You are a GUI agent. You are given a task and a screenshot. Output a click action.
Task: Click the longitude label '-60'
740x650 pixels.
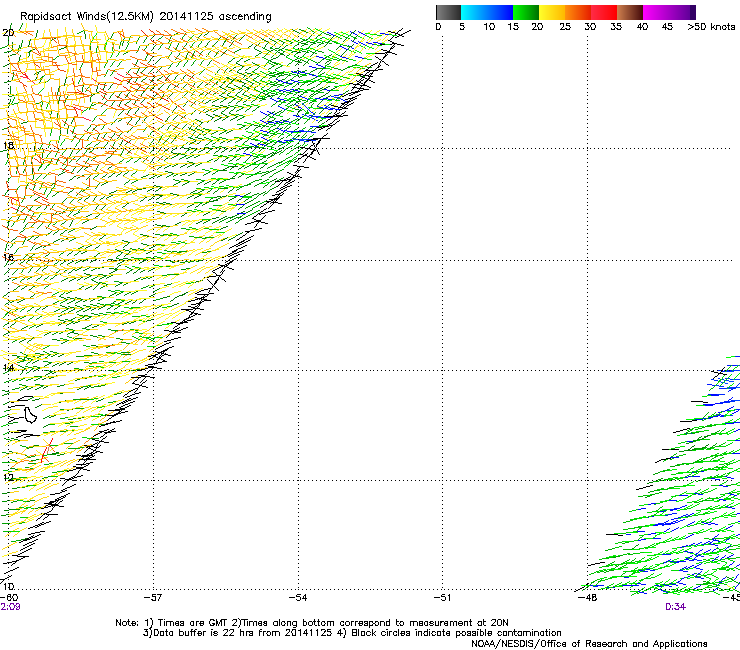click(x=9, y=597)
